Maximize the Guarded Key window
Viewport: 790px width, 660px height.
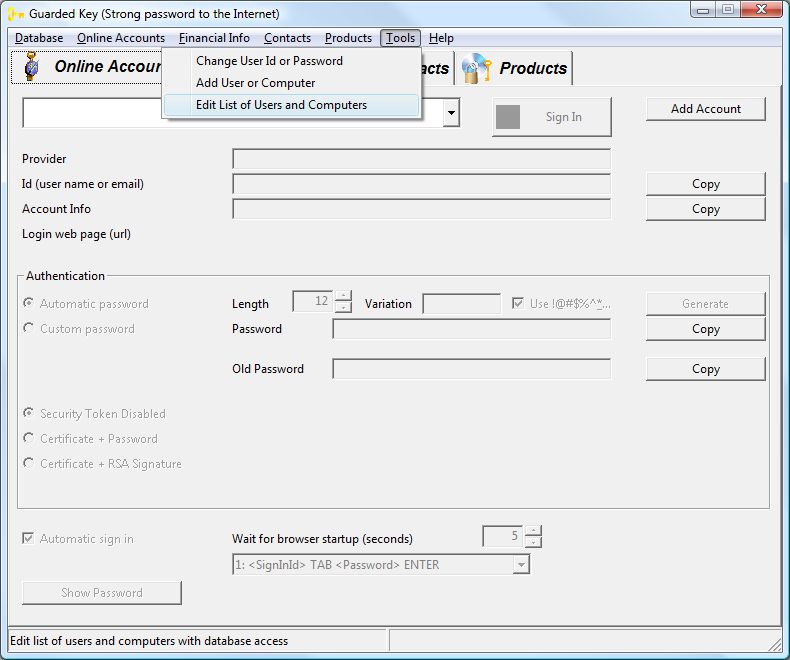(x=728, y=10)
